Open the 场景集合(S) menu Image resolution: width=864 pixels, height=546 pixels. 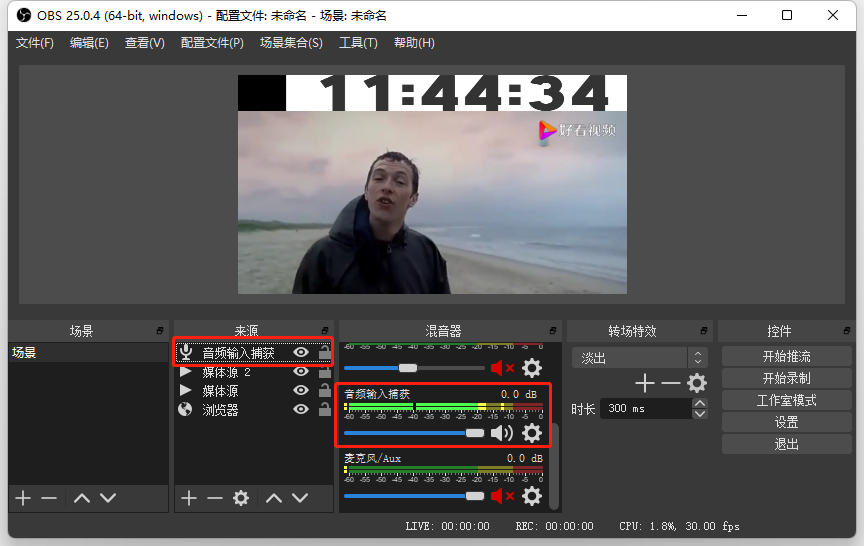click(x=291, y=43)
